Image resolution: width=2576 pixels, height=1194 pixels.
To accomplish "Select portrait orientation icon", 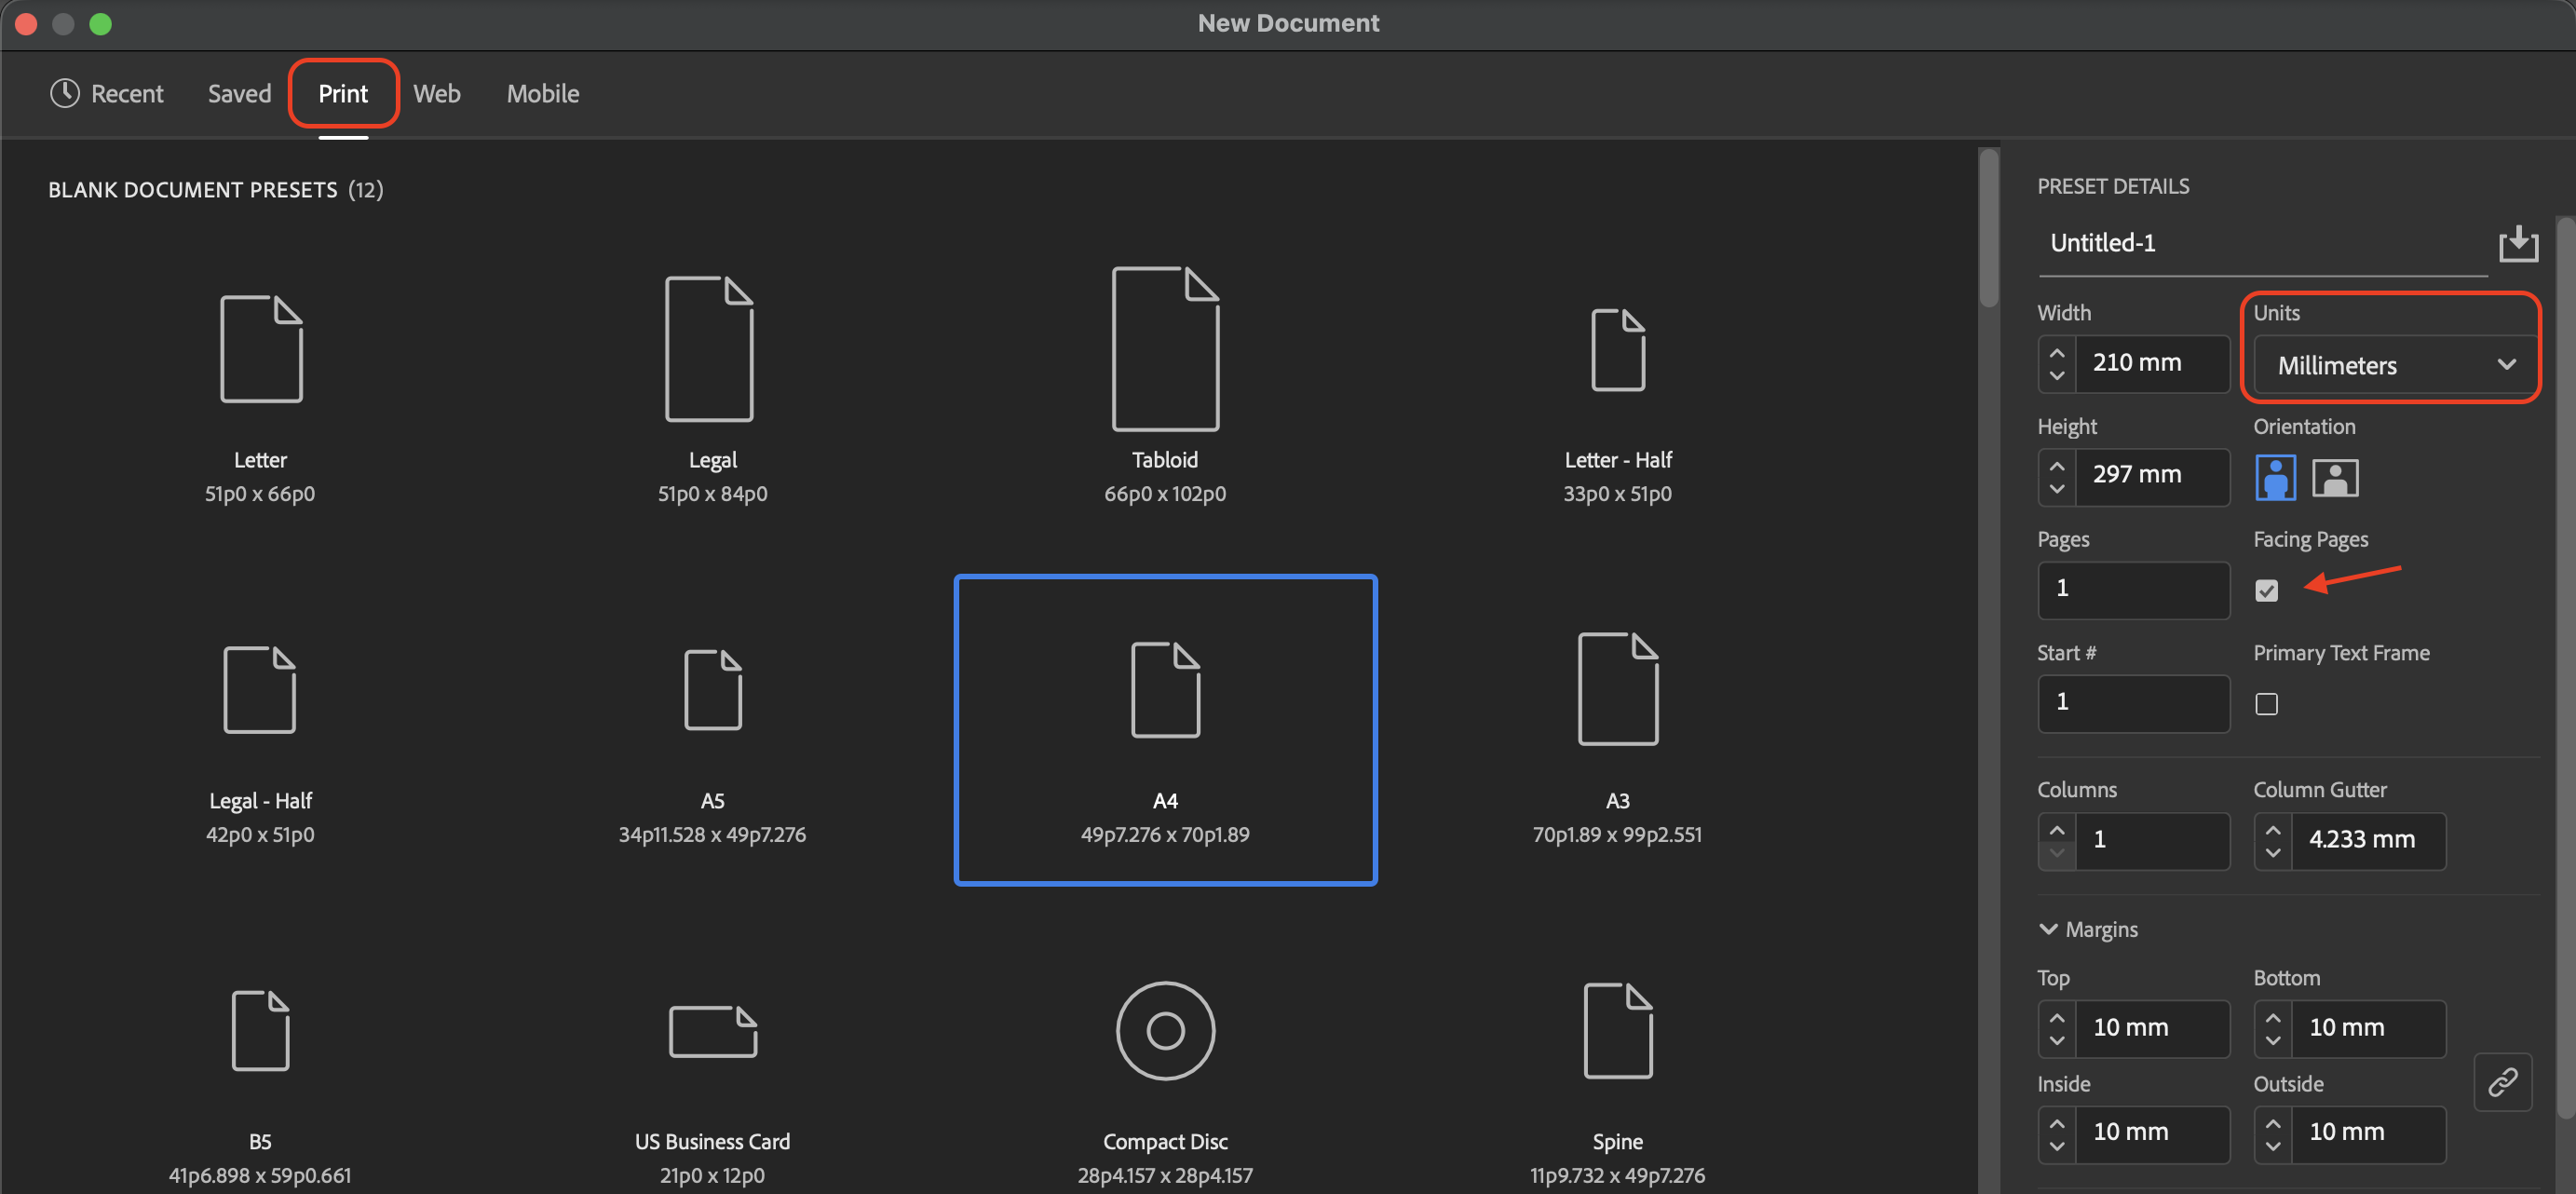I will click(x=2275, y=477).
